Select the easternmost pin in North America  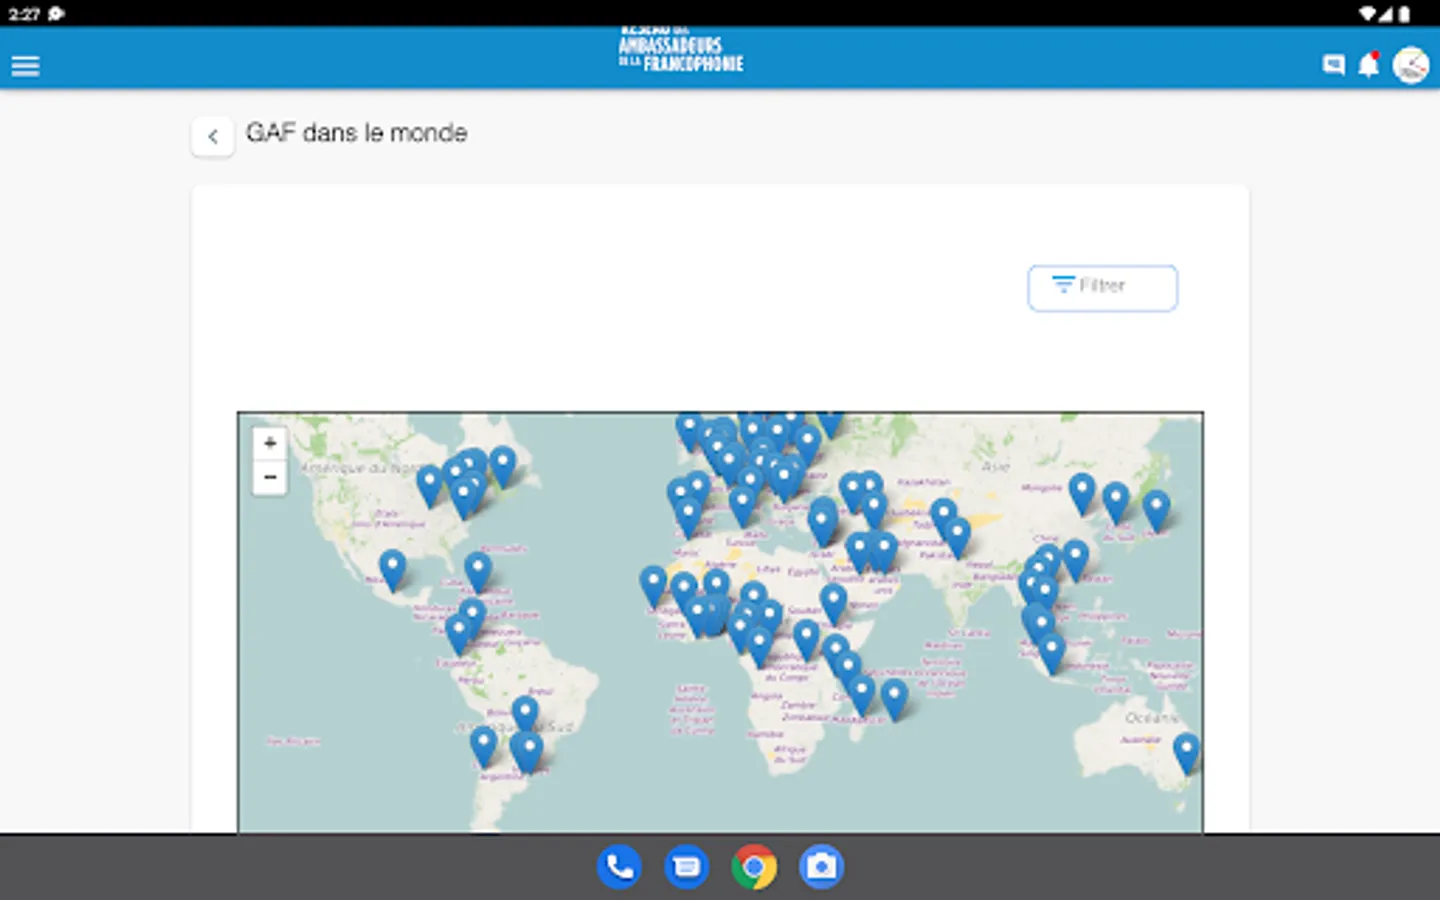503,466
